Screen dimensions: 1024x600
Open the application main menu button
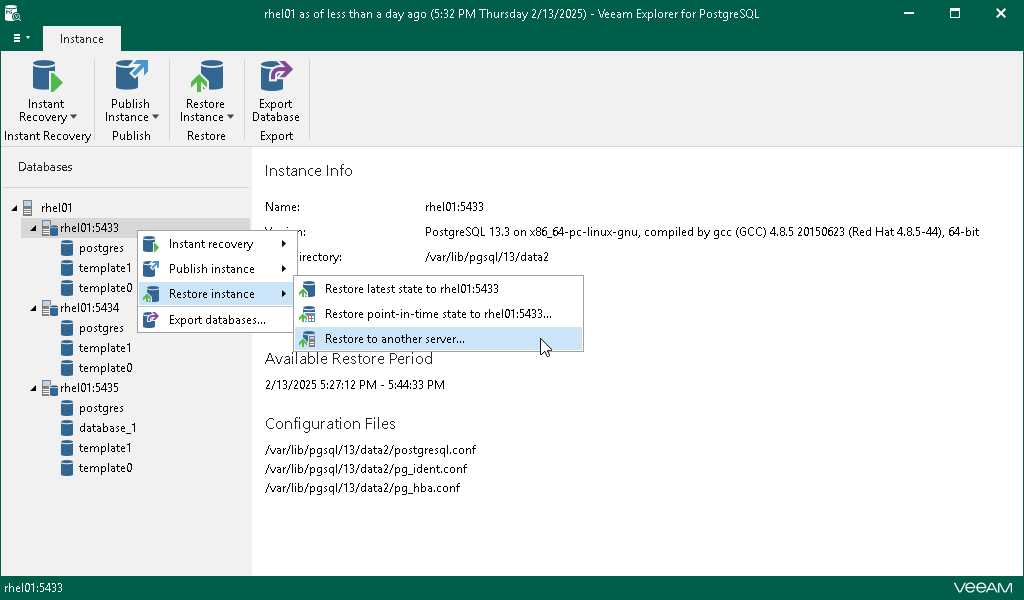pos(21,38)
